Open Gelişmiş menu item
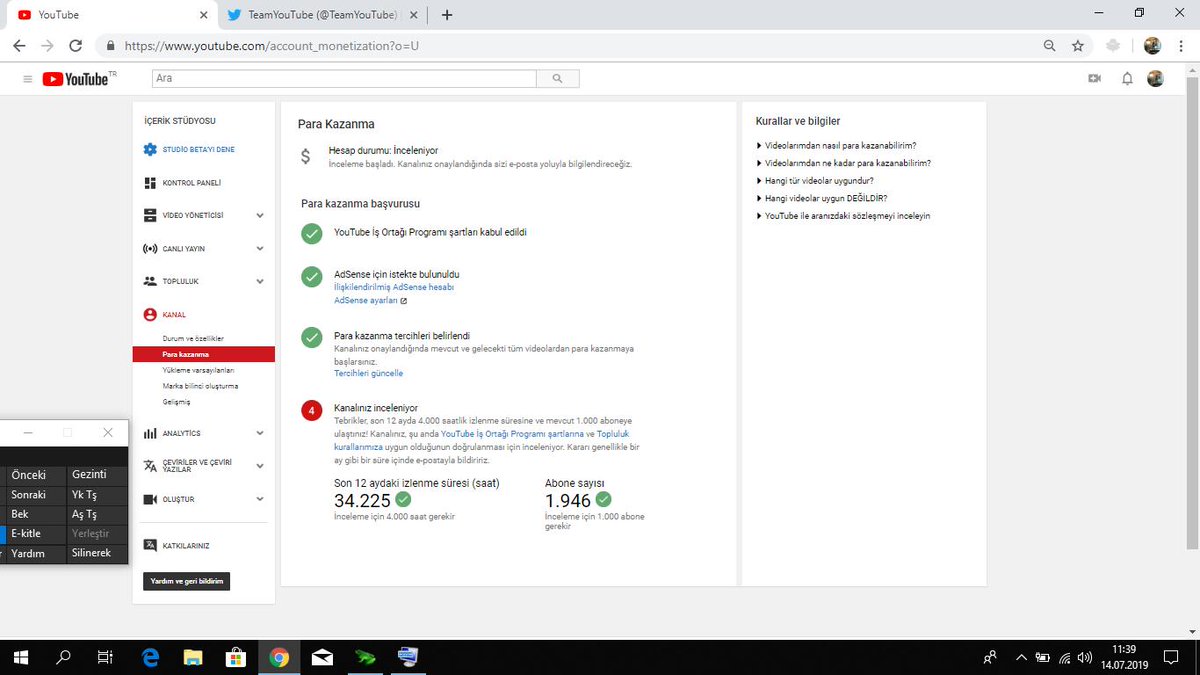Image resolution: width=1200 pixels, height=675 pixels. pos(176,402)
